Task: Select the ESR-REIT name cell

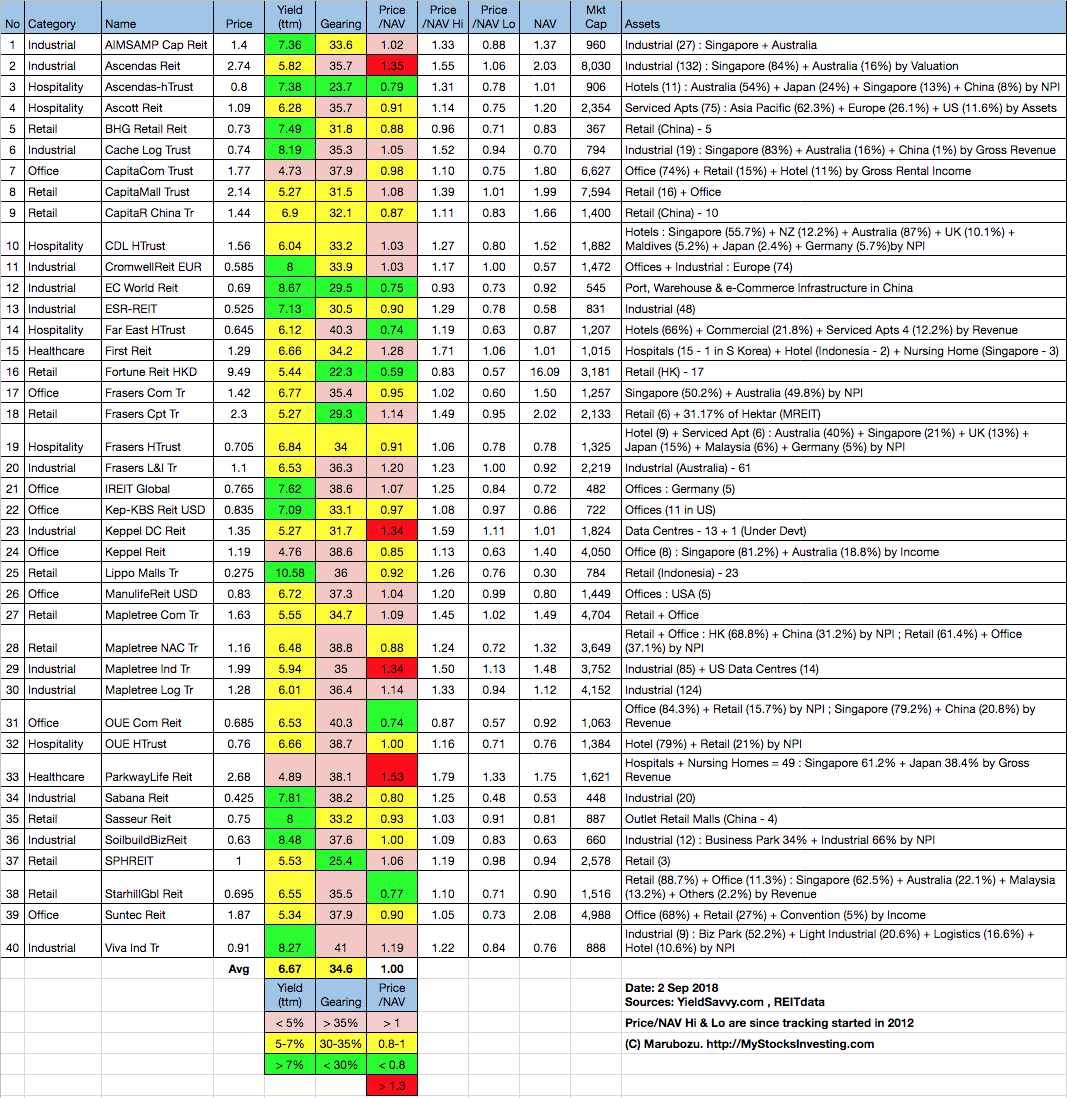Action: (157, 309)
